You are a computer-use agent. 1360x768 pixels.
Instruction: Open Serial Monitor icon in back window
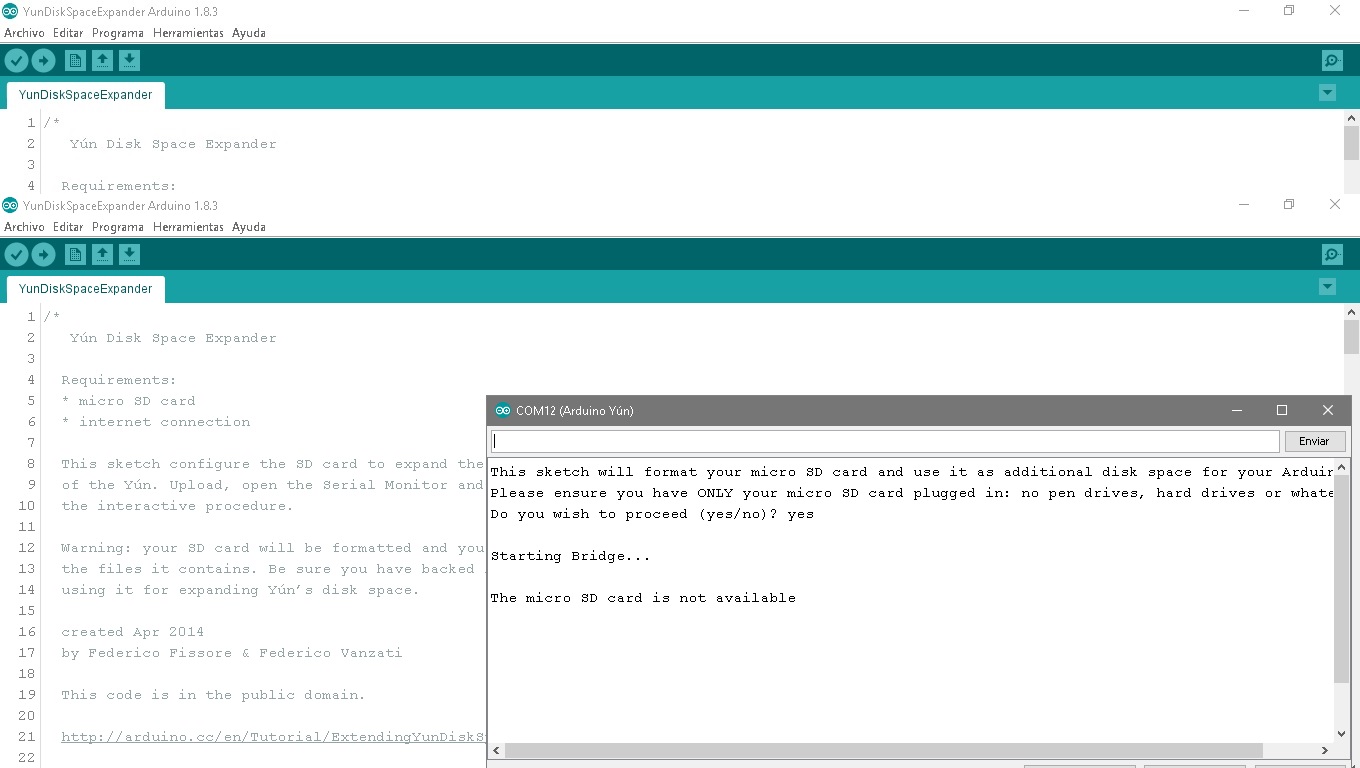click(1332, 61)
